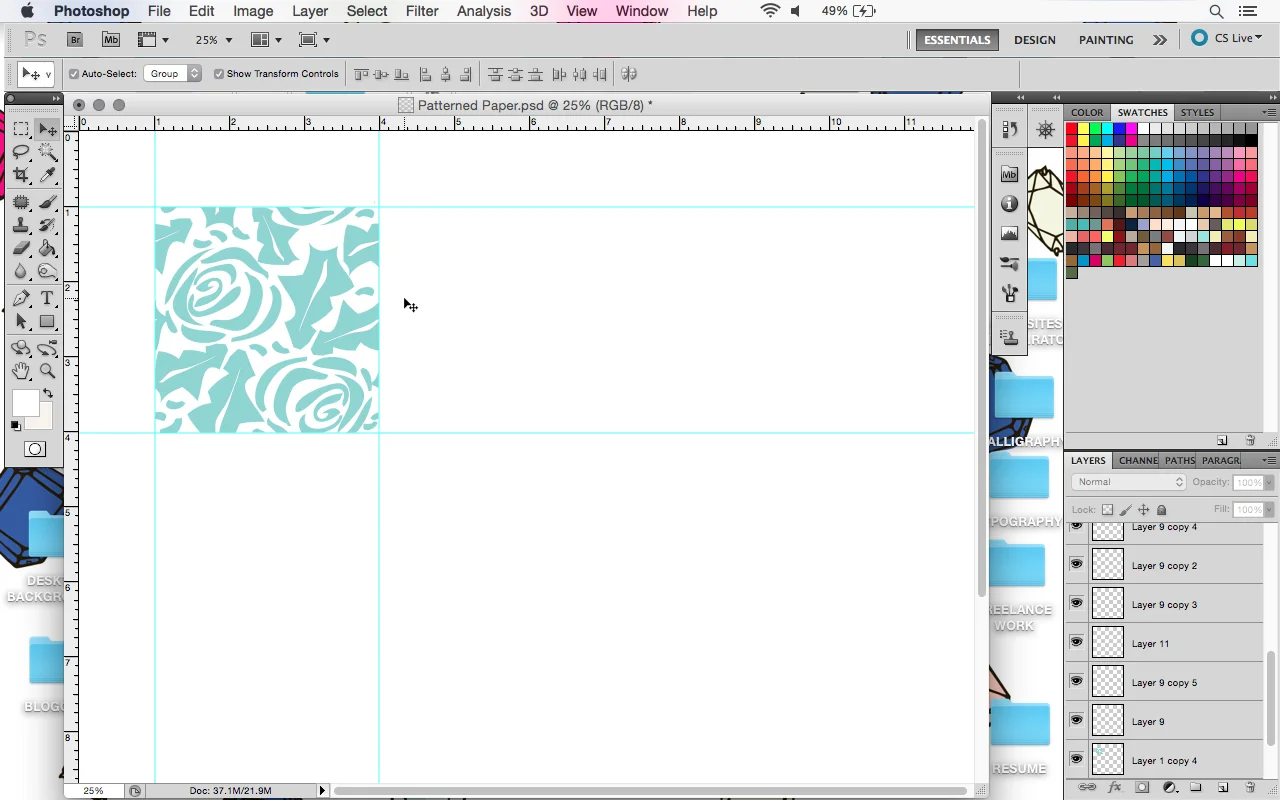The image size is (1280, 800).
Task: Switch to the Color tab
Action: [x=1087, y=112]
